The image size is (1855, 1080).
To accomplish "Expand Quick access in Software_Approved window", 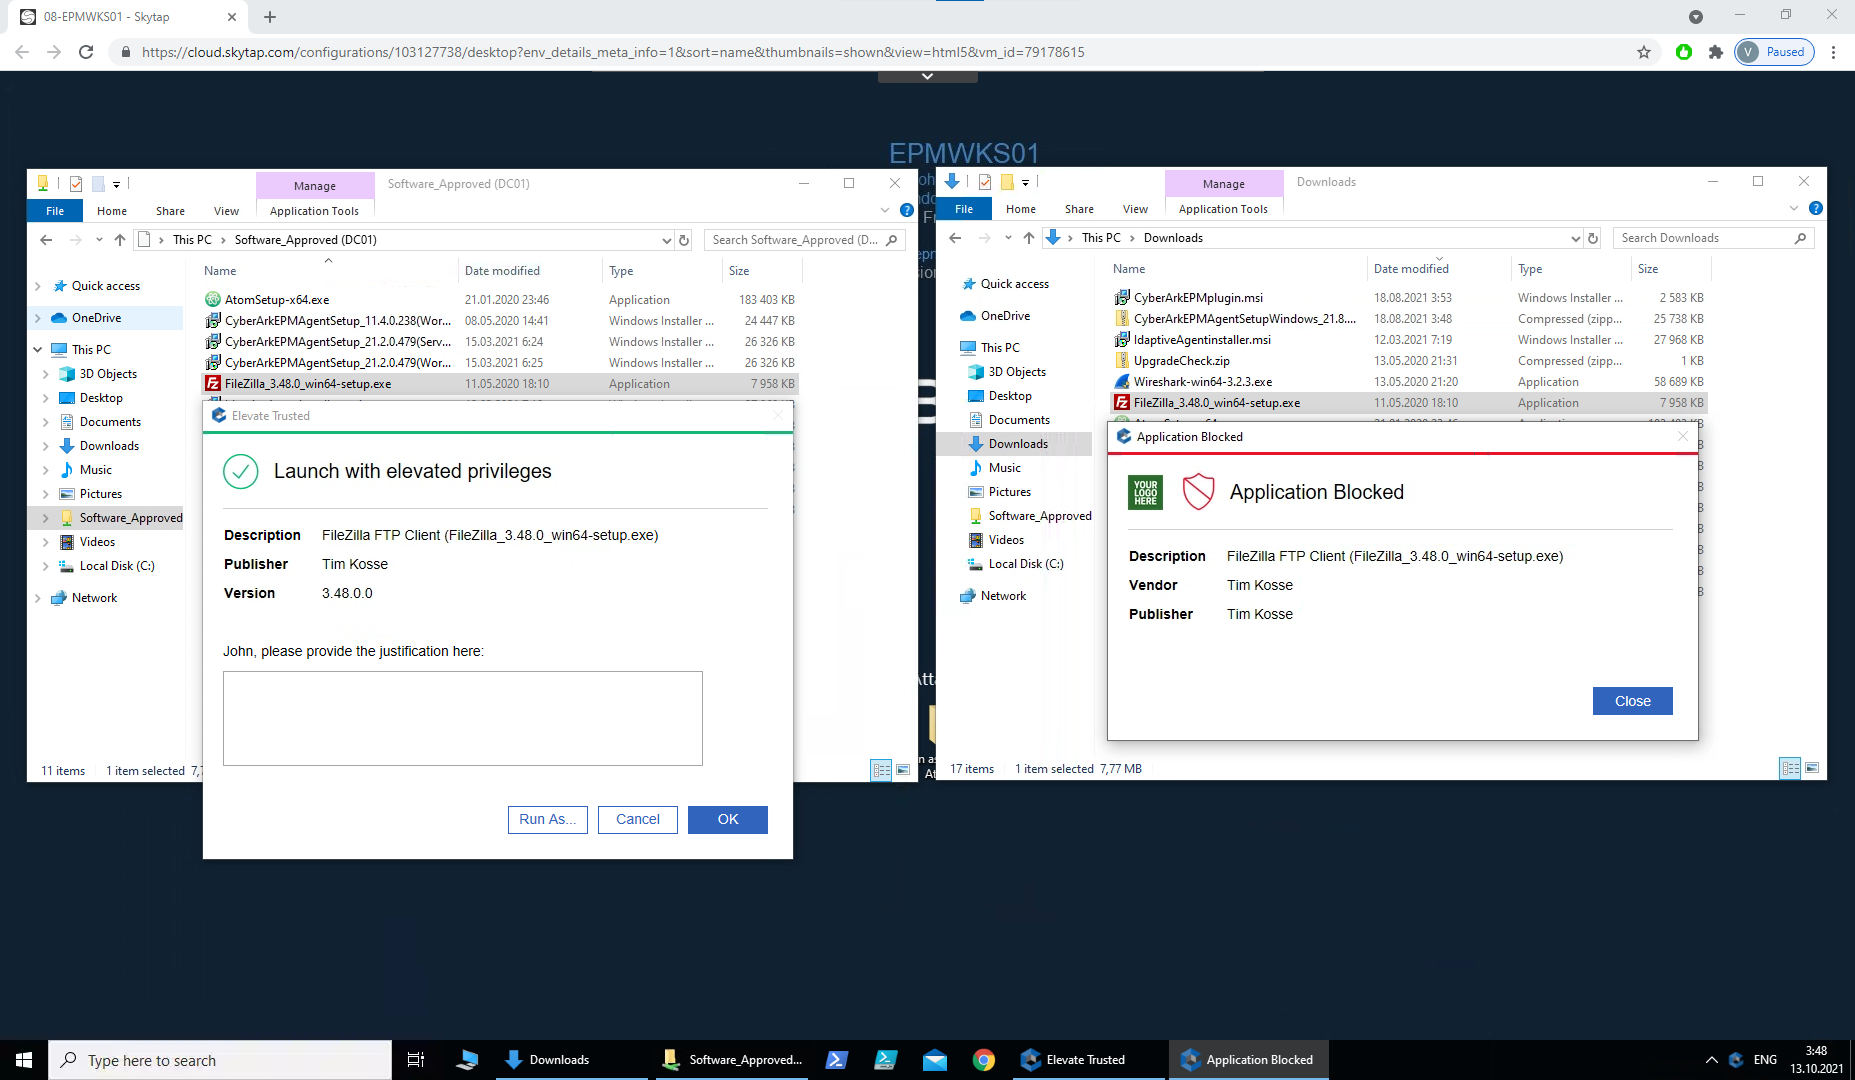I will pyautogui.click(x=38, y=286).
